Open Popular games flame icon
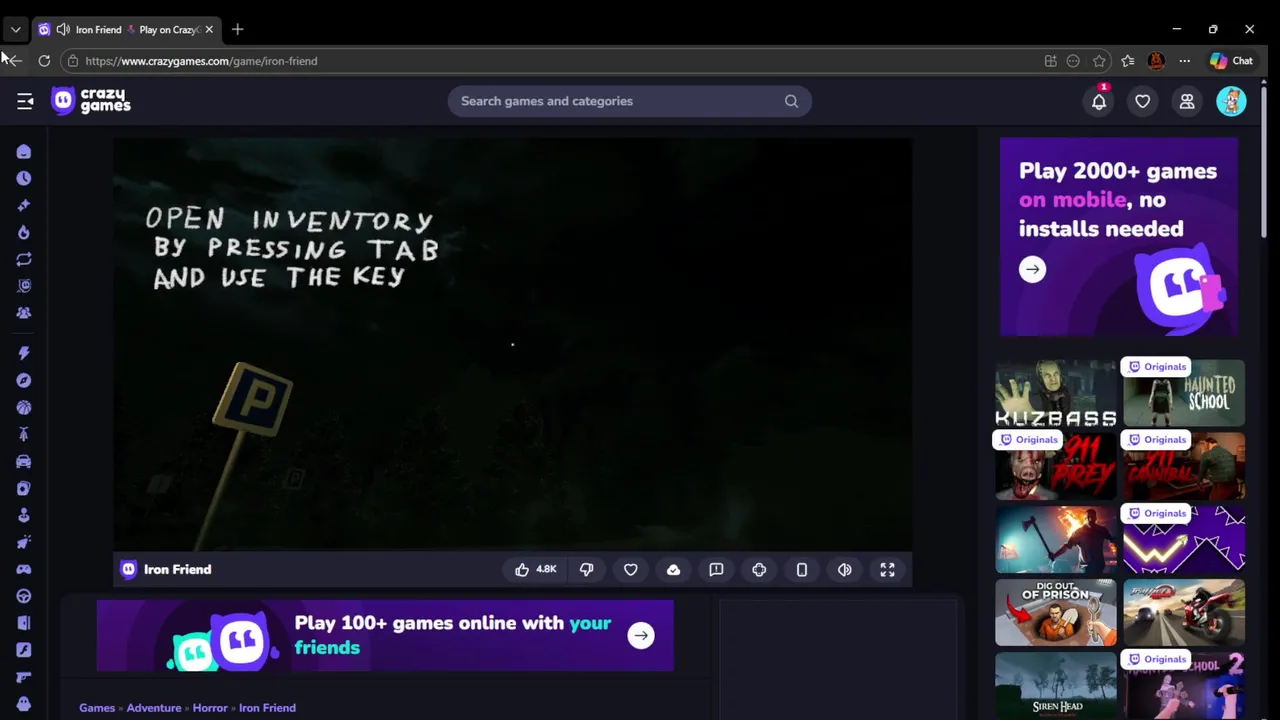This screenshot has height=720, width=1280. coord(24,232)
